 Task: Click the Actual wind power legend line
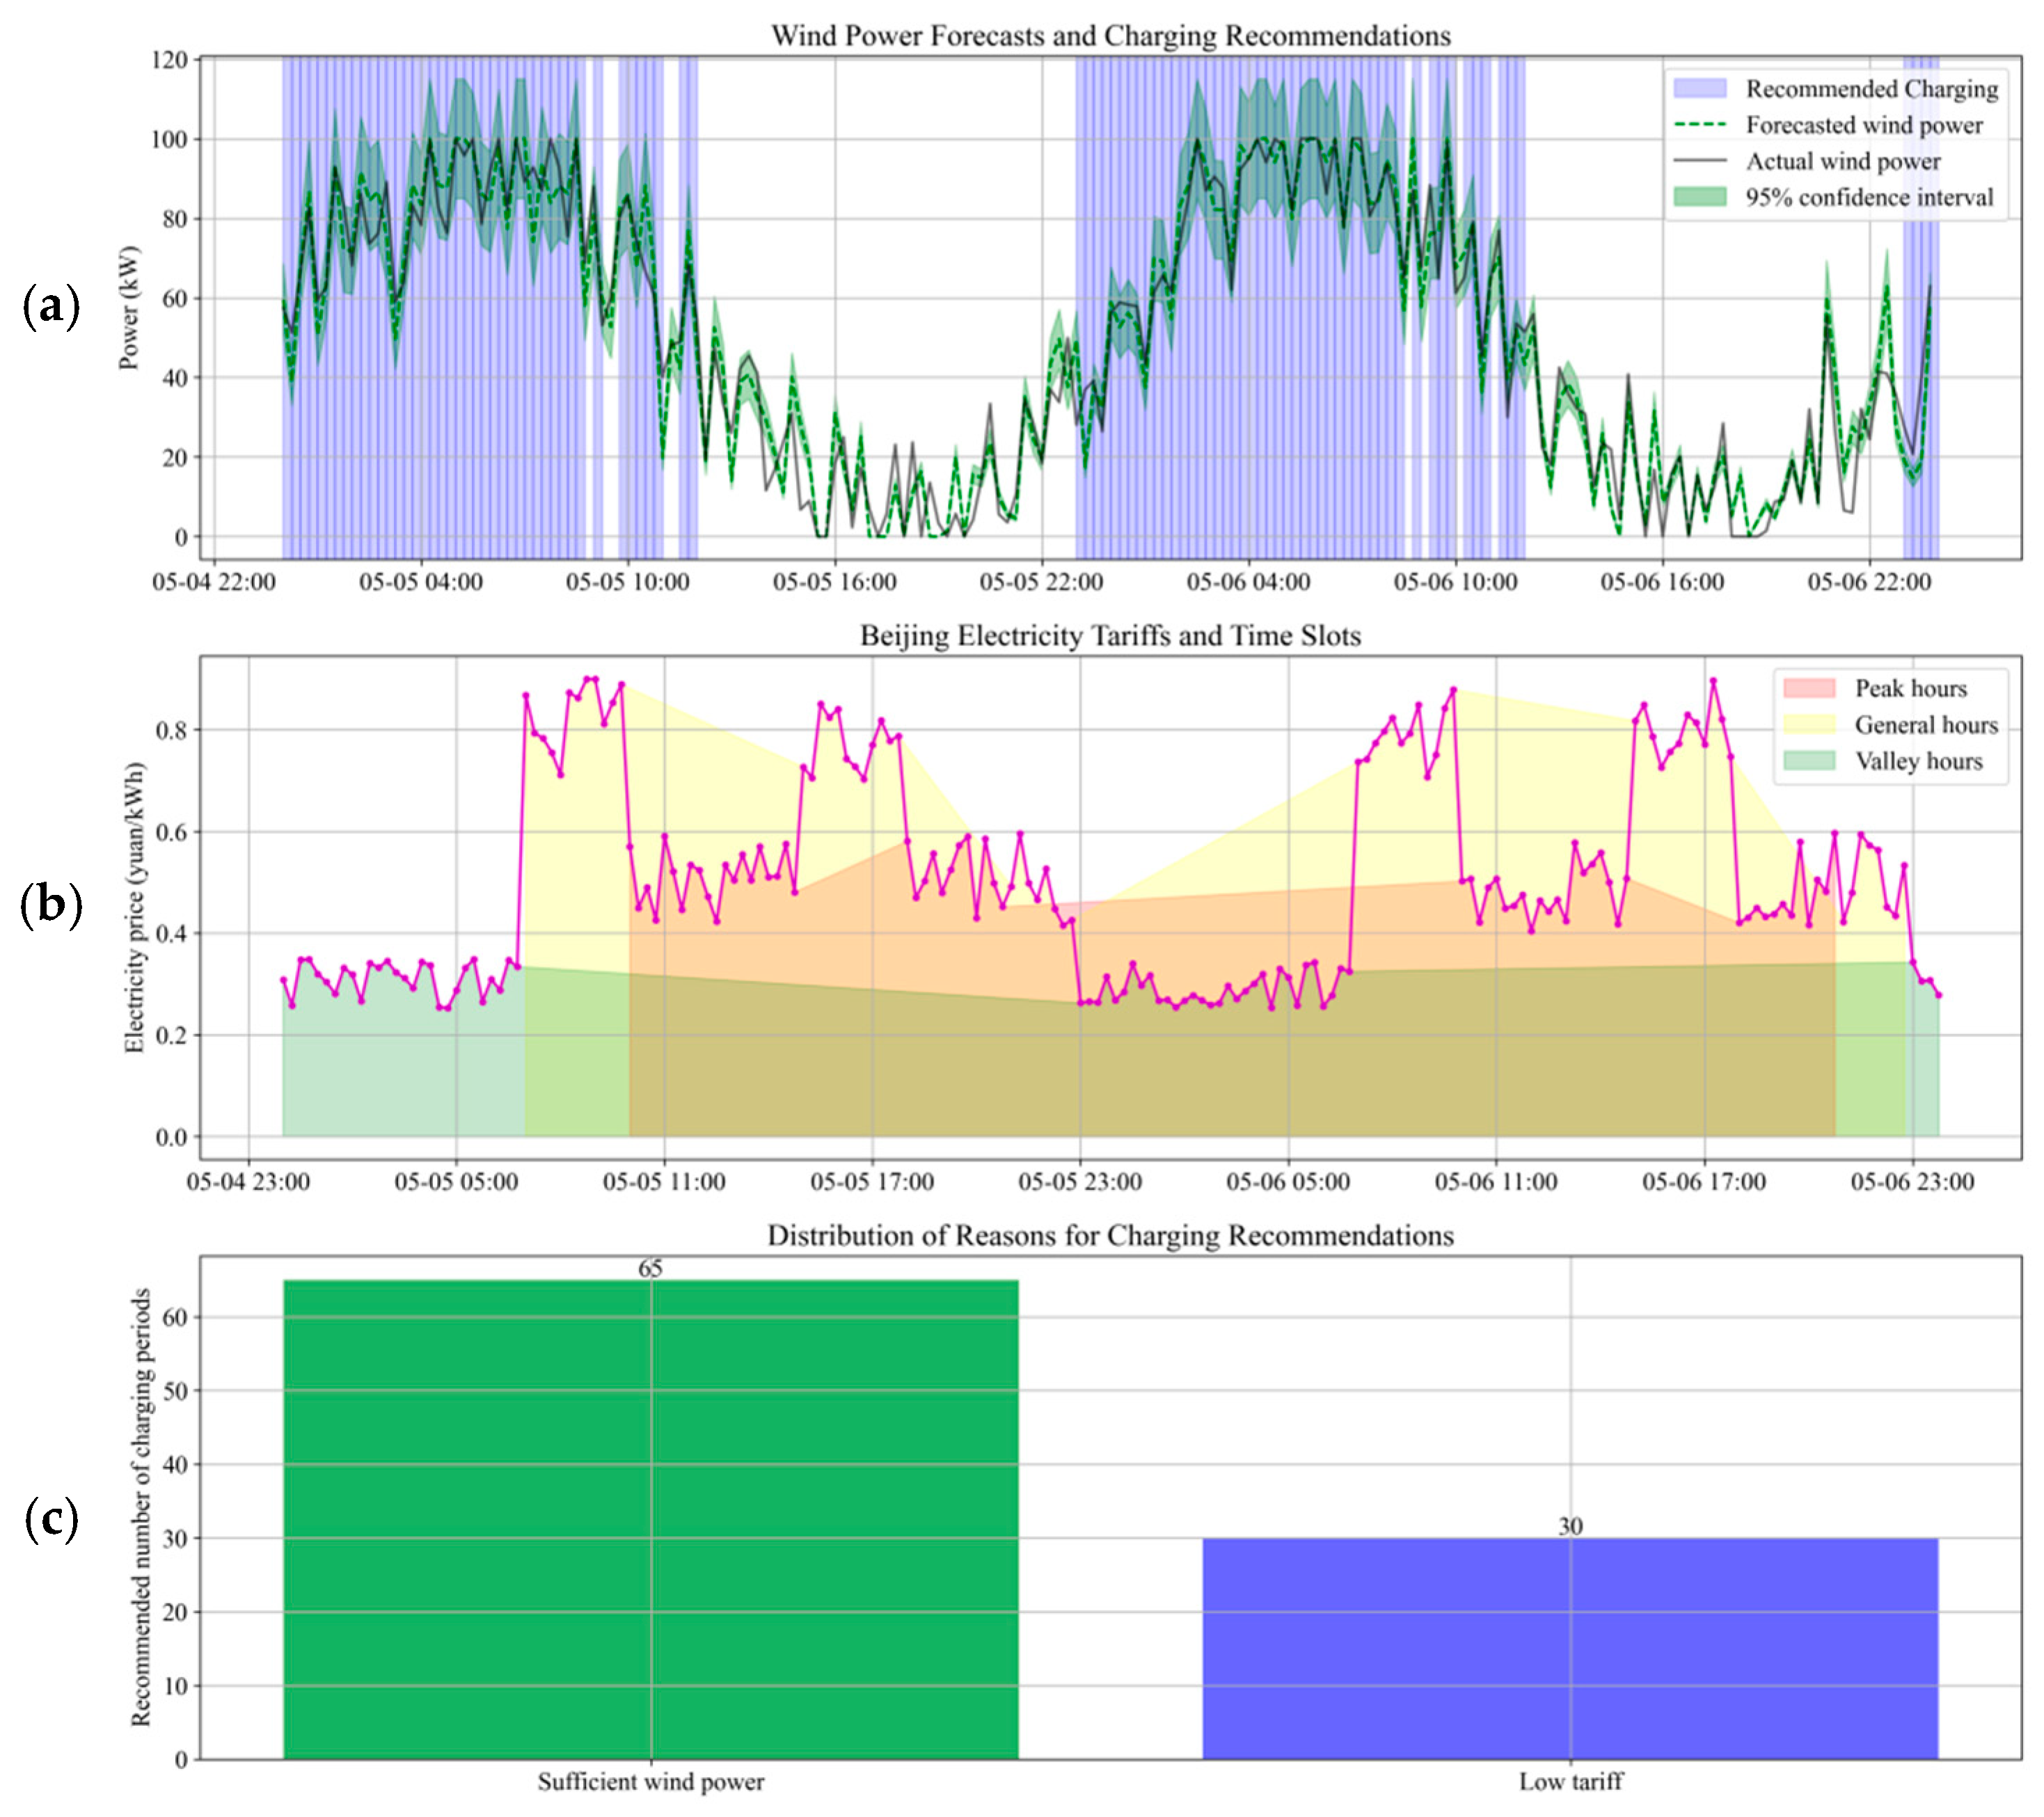tap(1699, 161)
